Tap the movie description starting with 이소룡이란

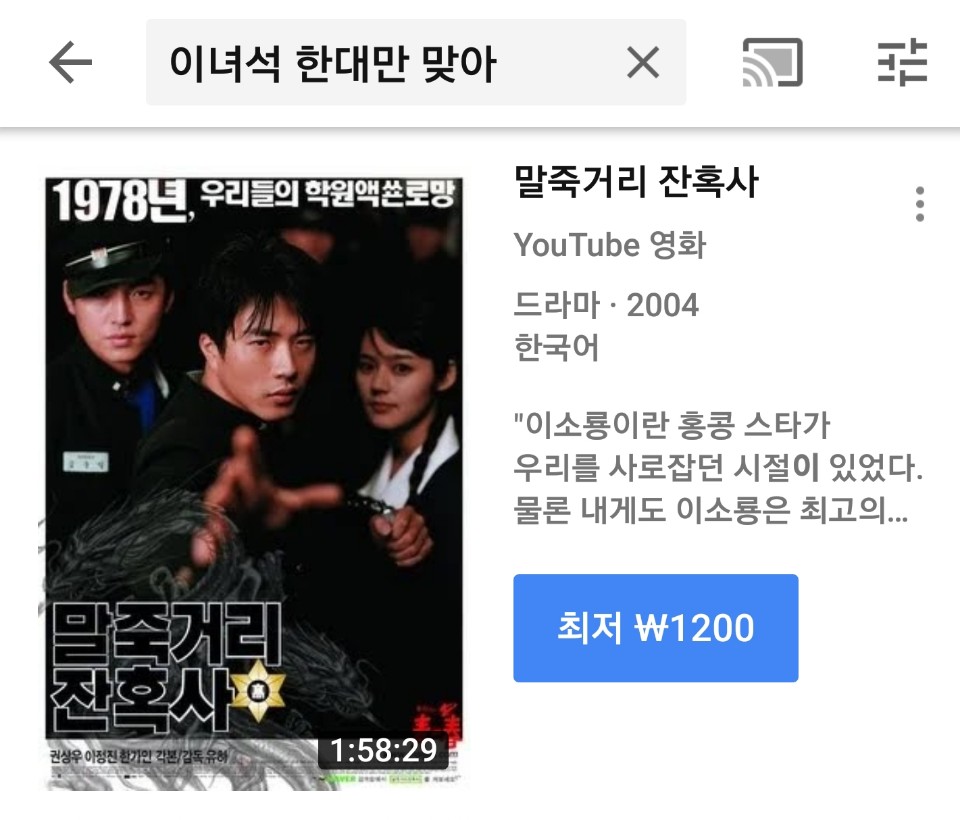pyautogui.click(x=718, y=468)
